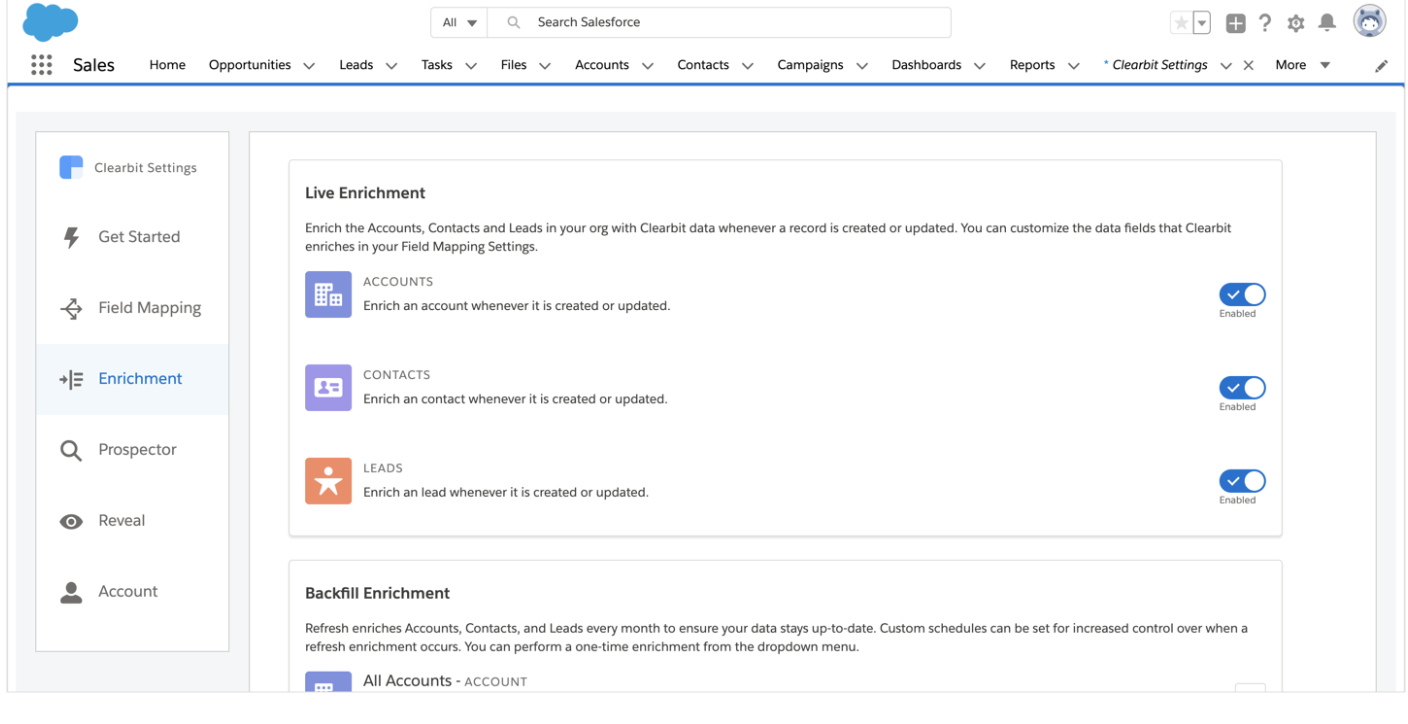Viewport: 1408px width, 724px height.
Task: Expand the Tasks tab chevron
Action: point(471,66)
